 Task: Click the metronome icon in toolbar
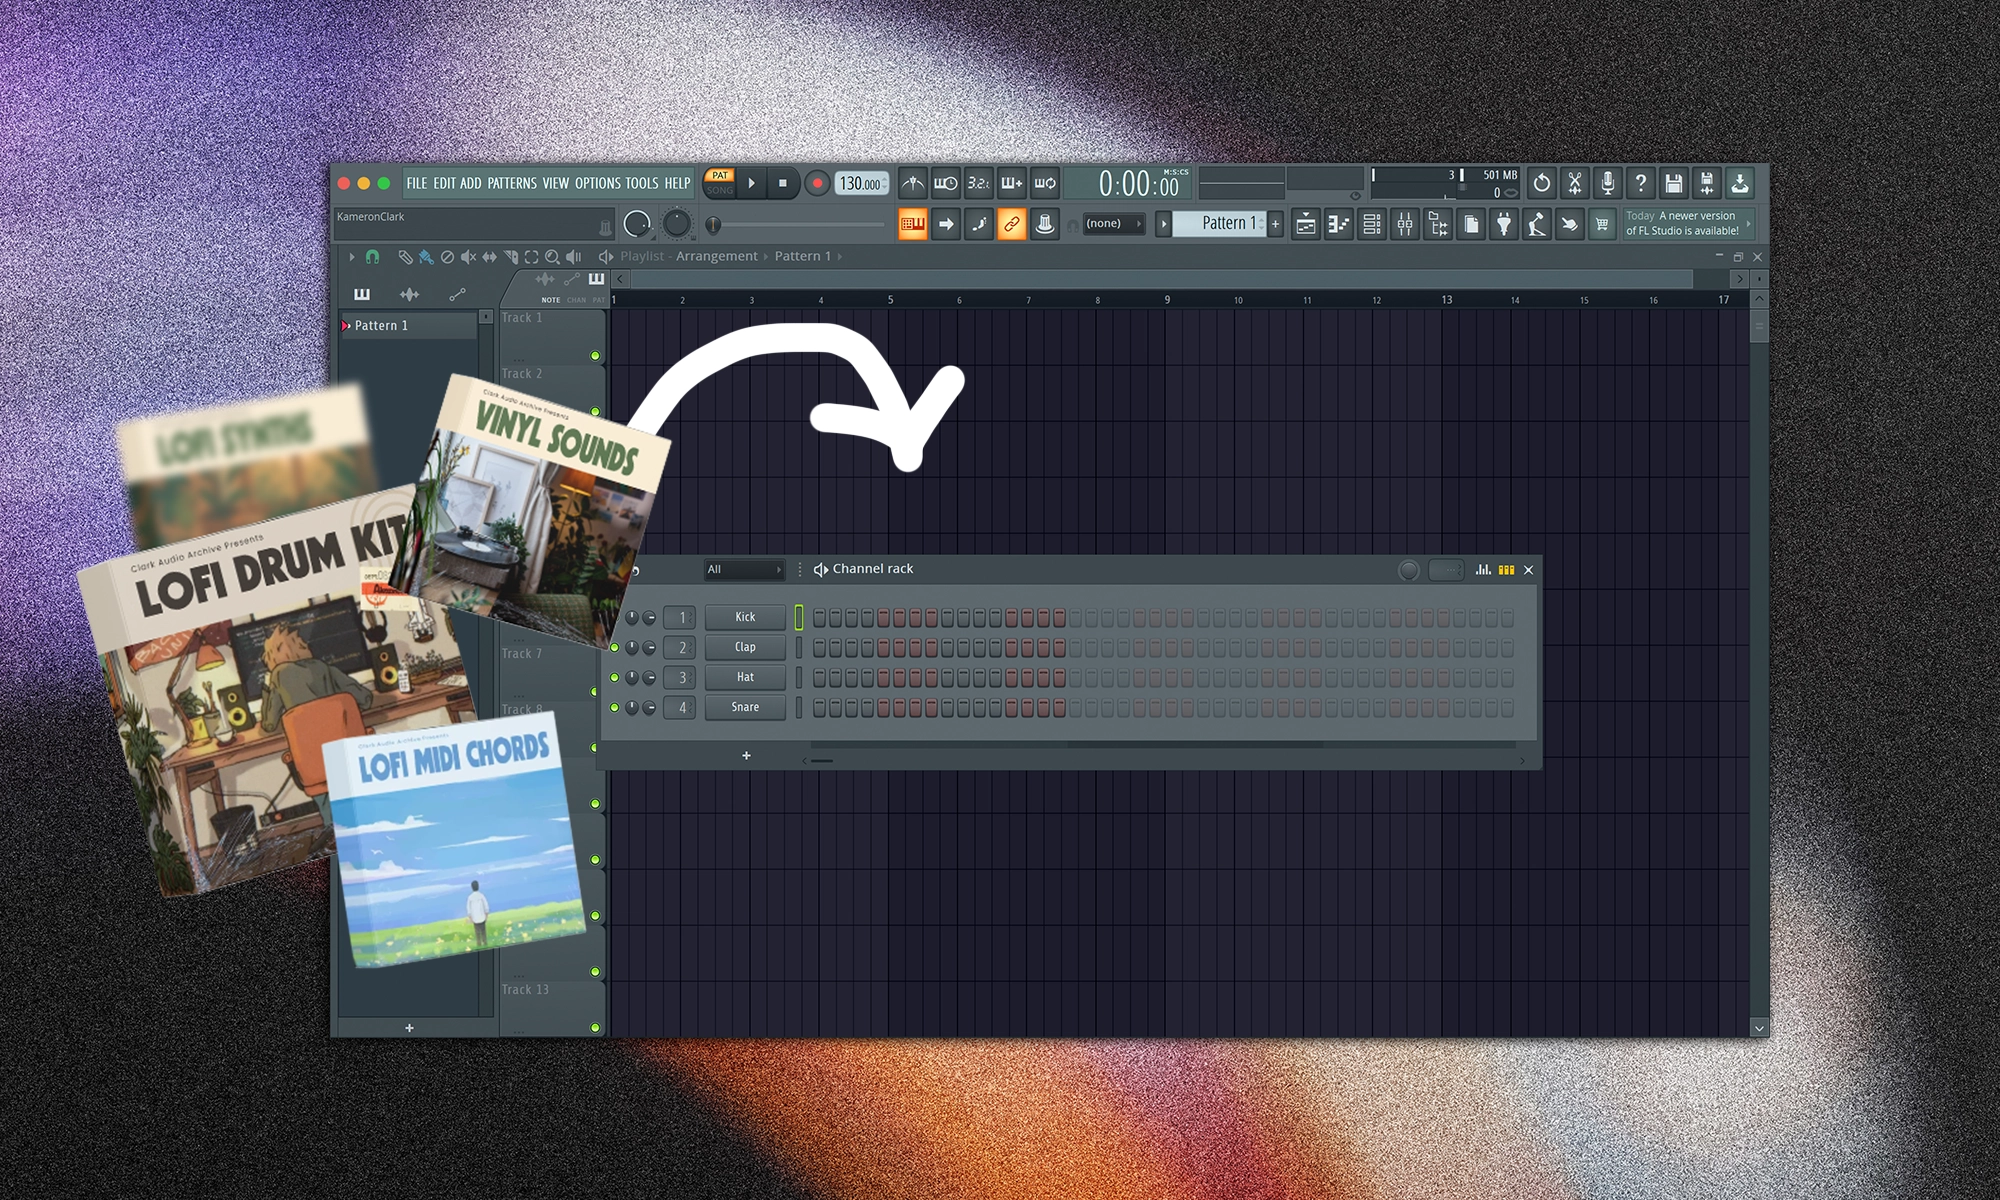click(912, 183)
